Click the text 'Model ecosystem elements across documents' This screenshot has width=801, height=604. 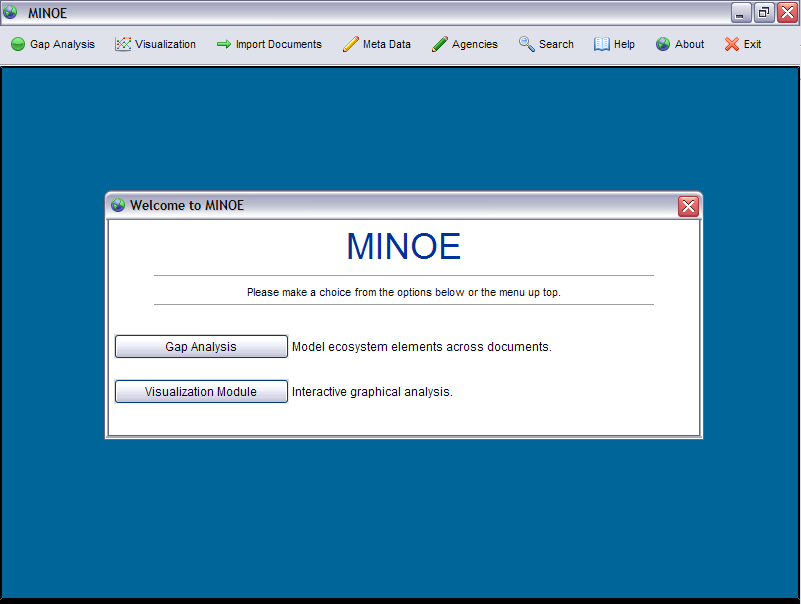pyautogui.click(x=421, y=347)
